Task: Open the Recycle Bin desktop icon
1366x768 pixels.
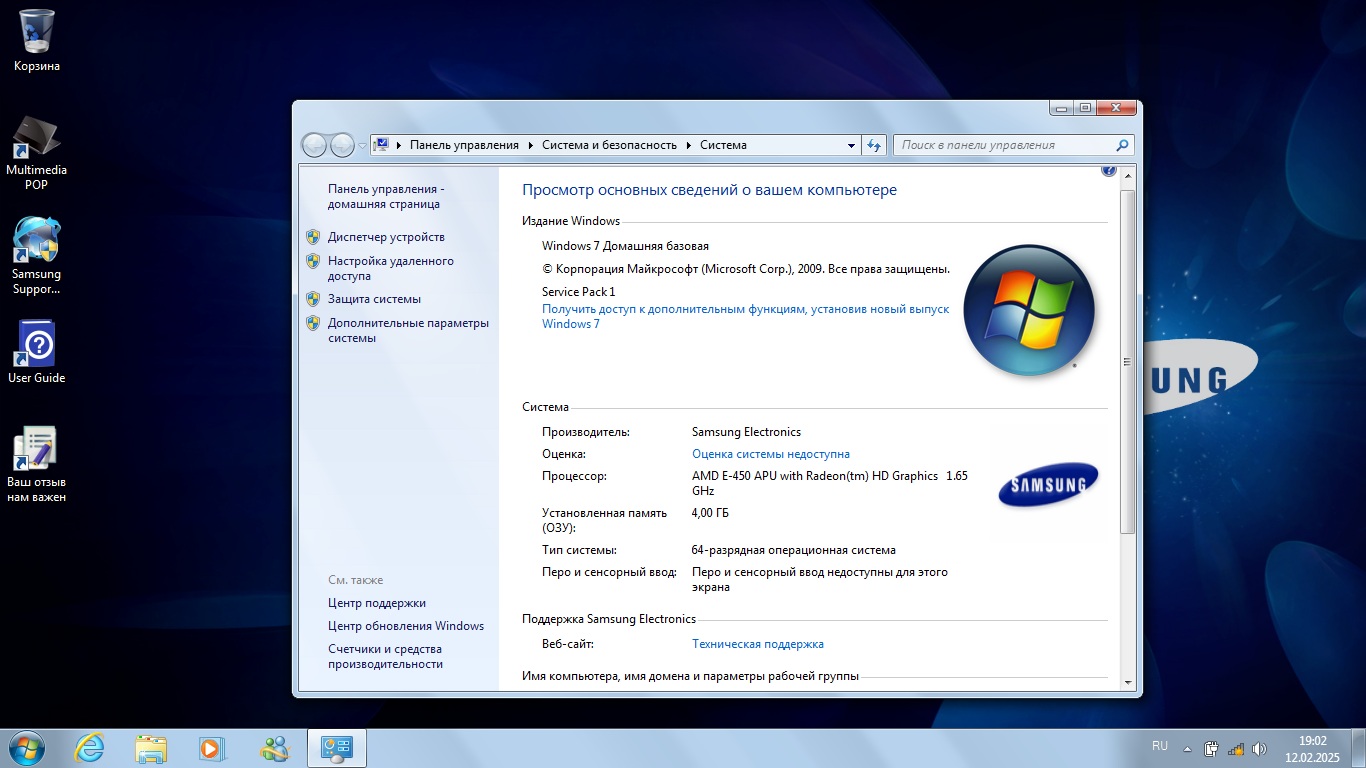Action: click(36, 40)
